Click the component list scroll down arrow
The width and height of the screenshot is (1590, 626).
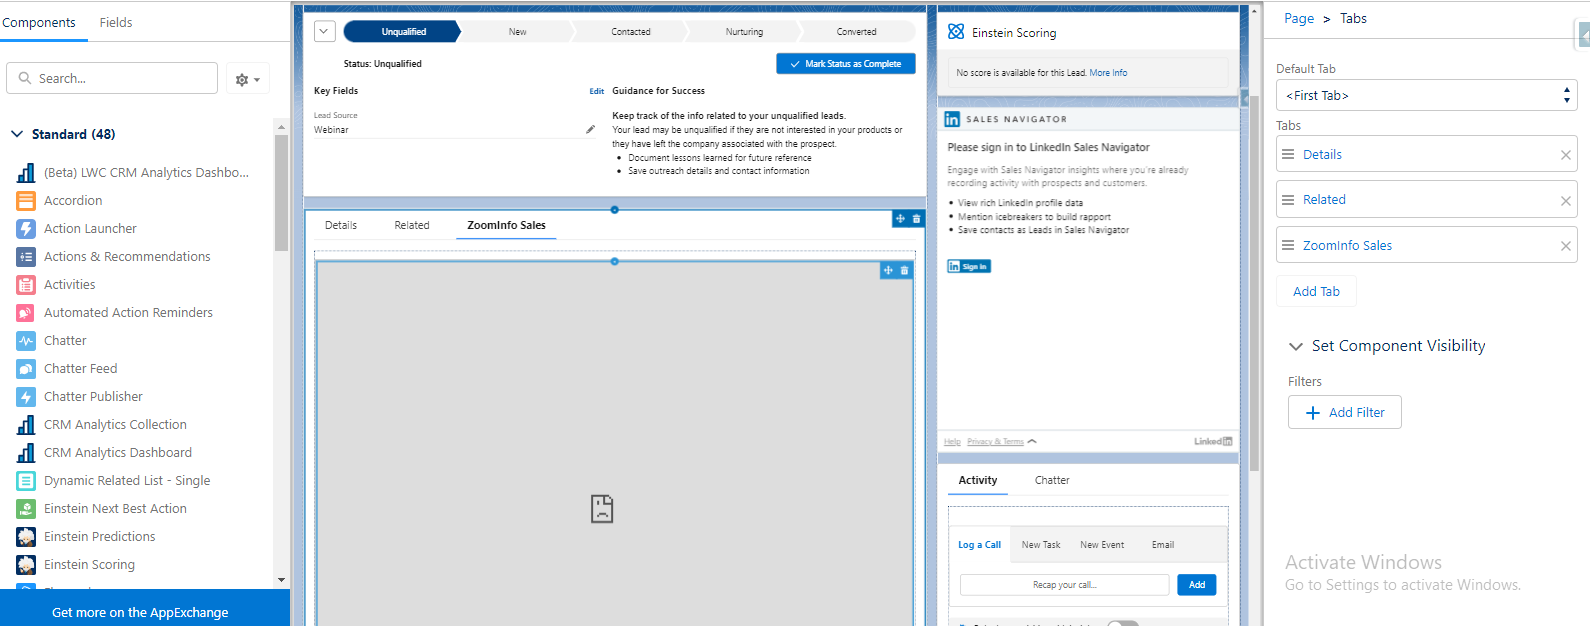[x=281, y=580]
